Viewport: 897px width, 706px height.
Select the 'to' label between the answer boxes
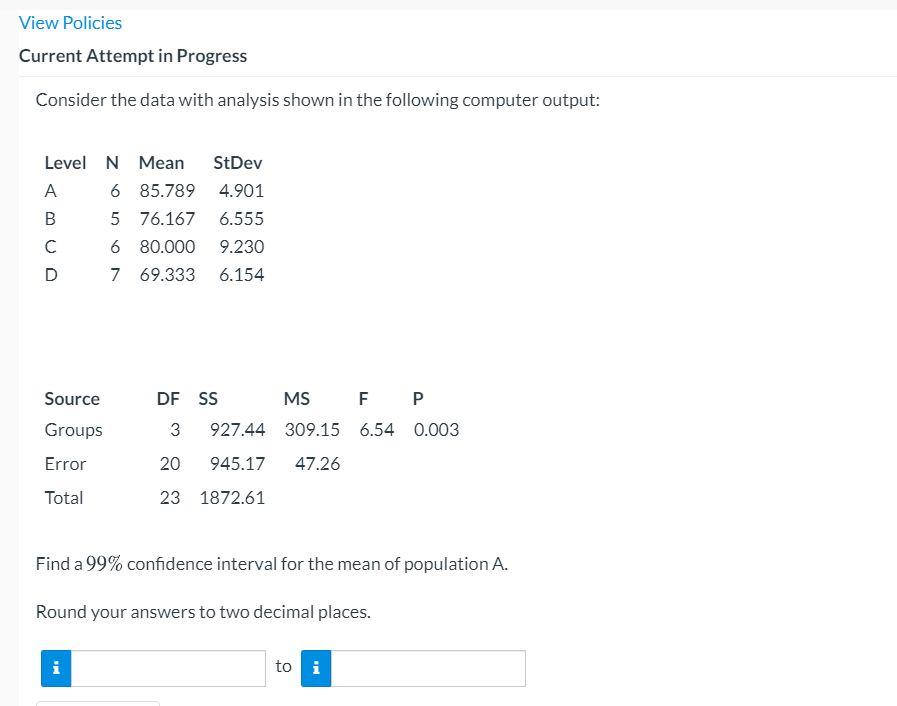click(x=283, y=666)
